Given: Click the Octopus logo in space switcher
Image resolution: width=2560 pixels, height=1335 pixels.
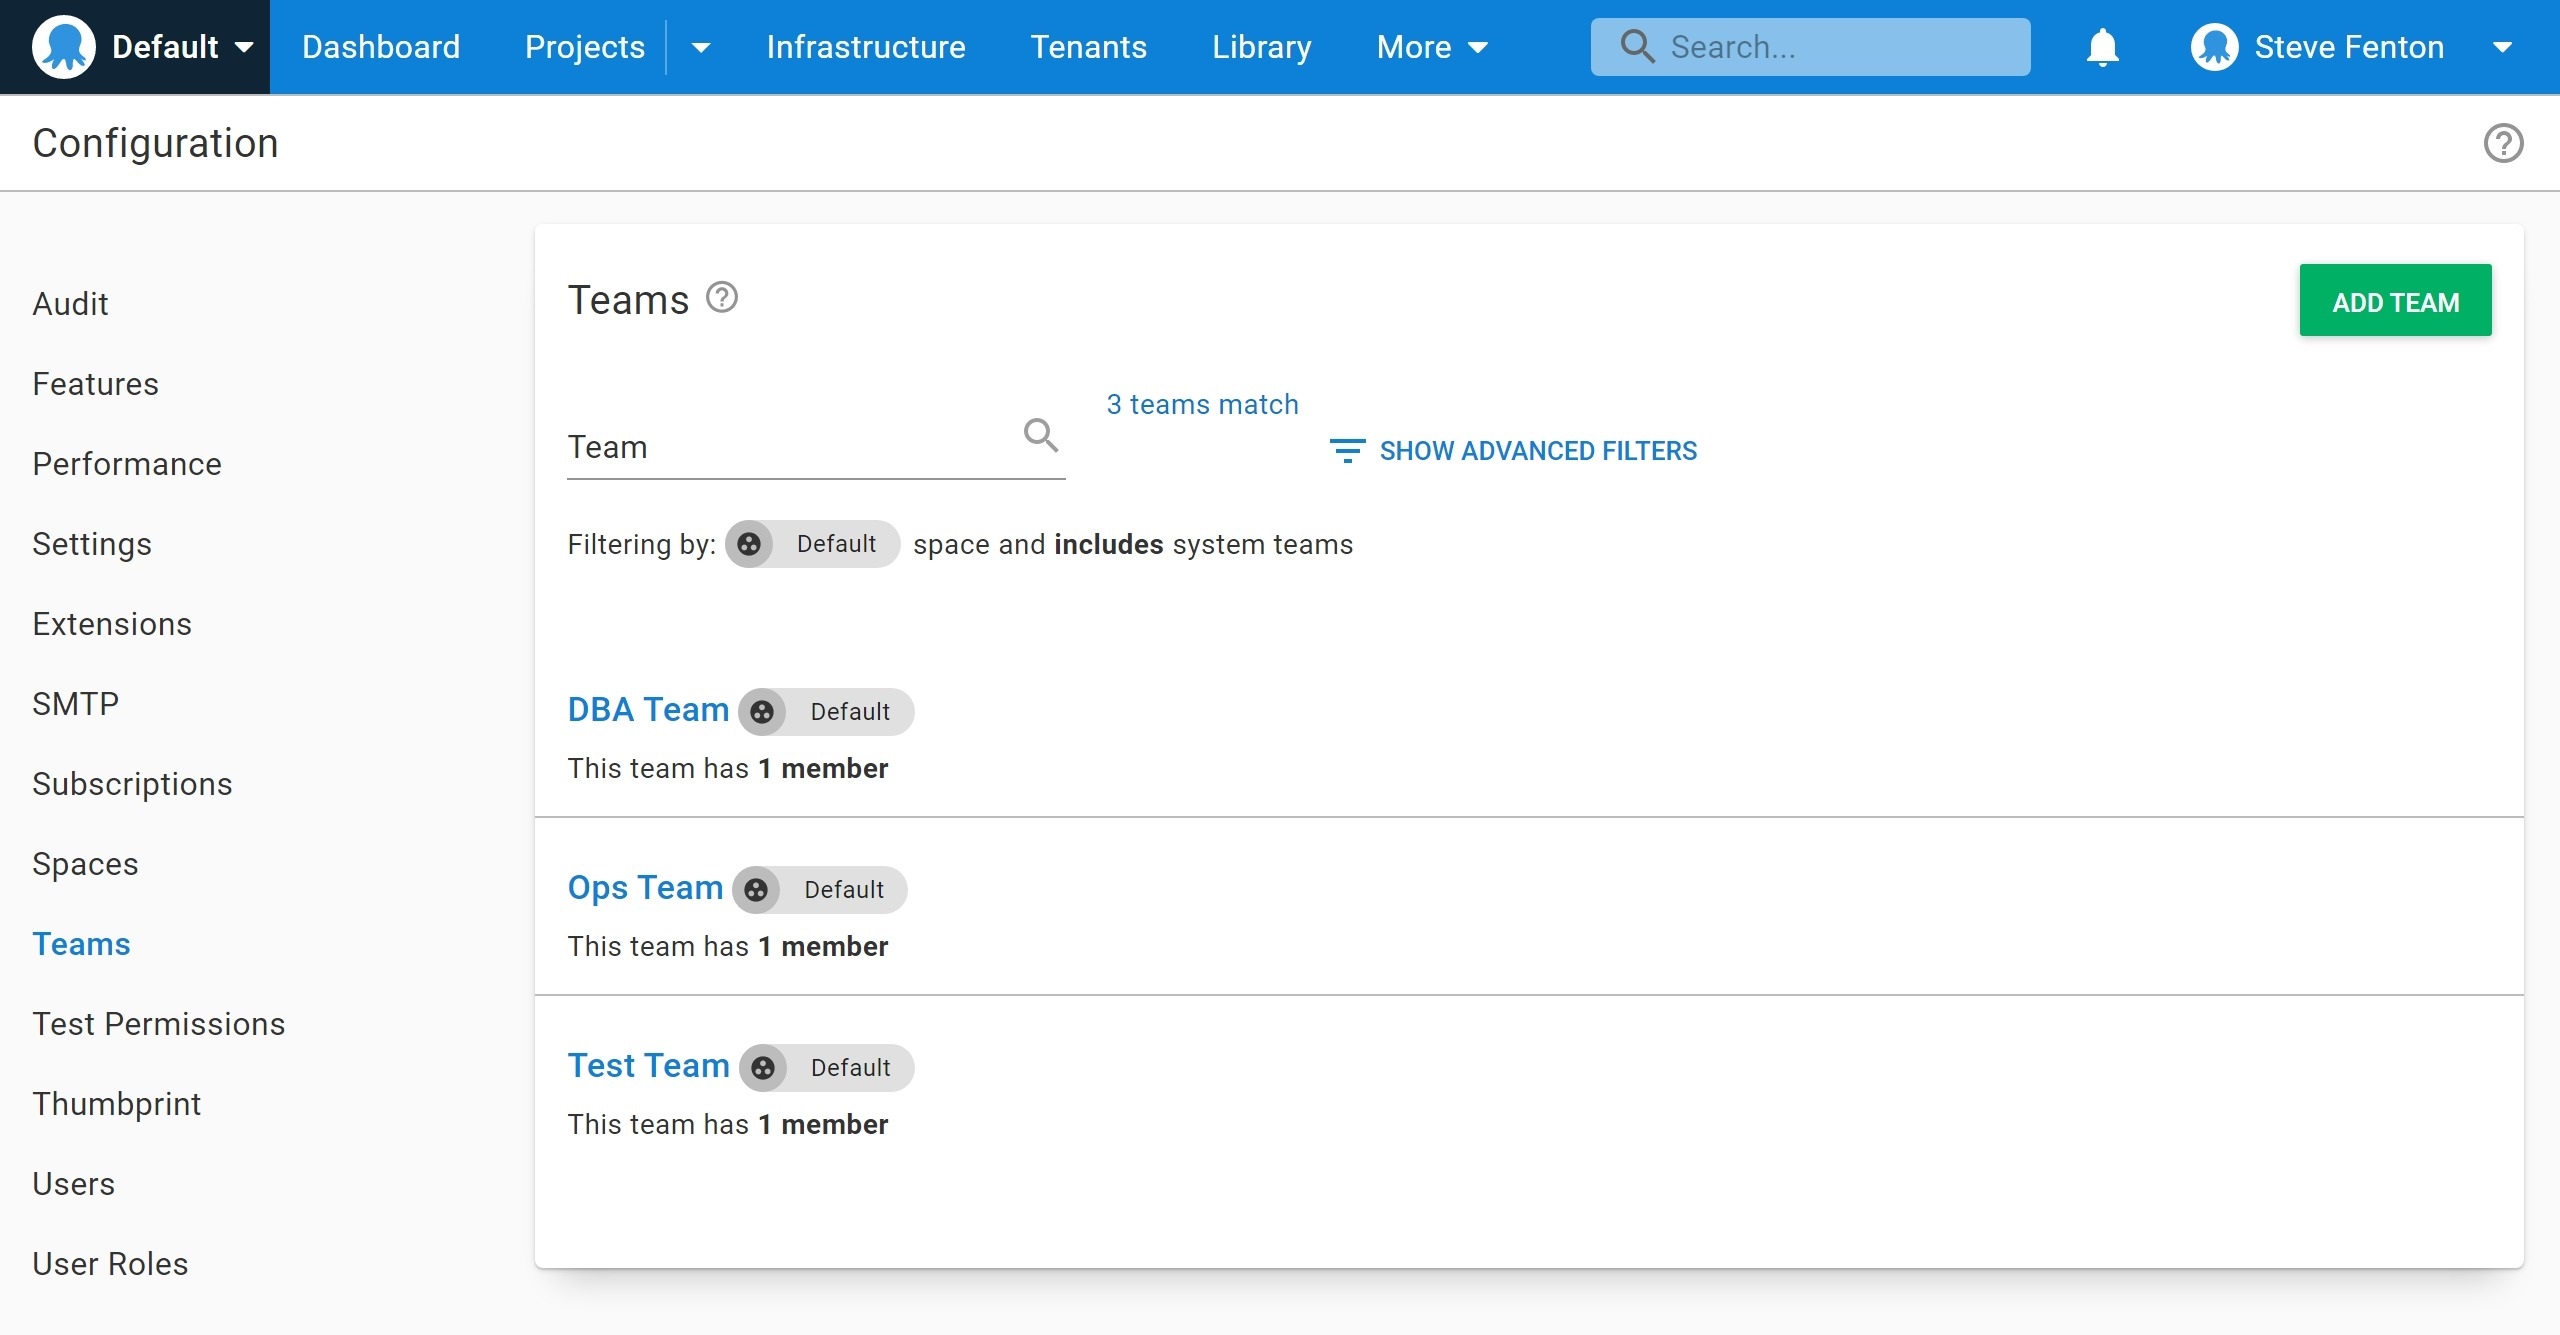Looking at the screenshot, I should [63, 47].
